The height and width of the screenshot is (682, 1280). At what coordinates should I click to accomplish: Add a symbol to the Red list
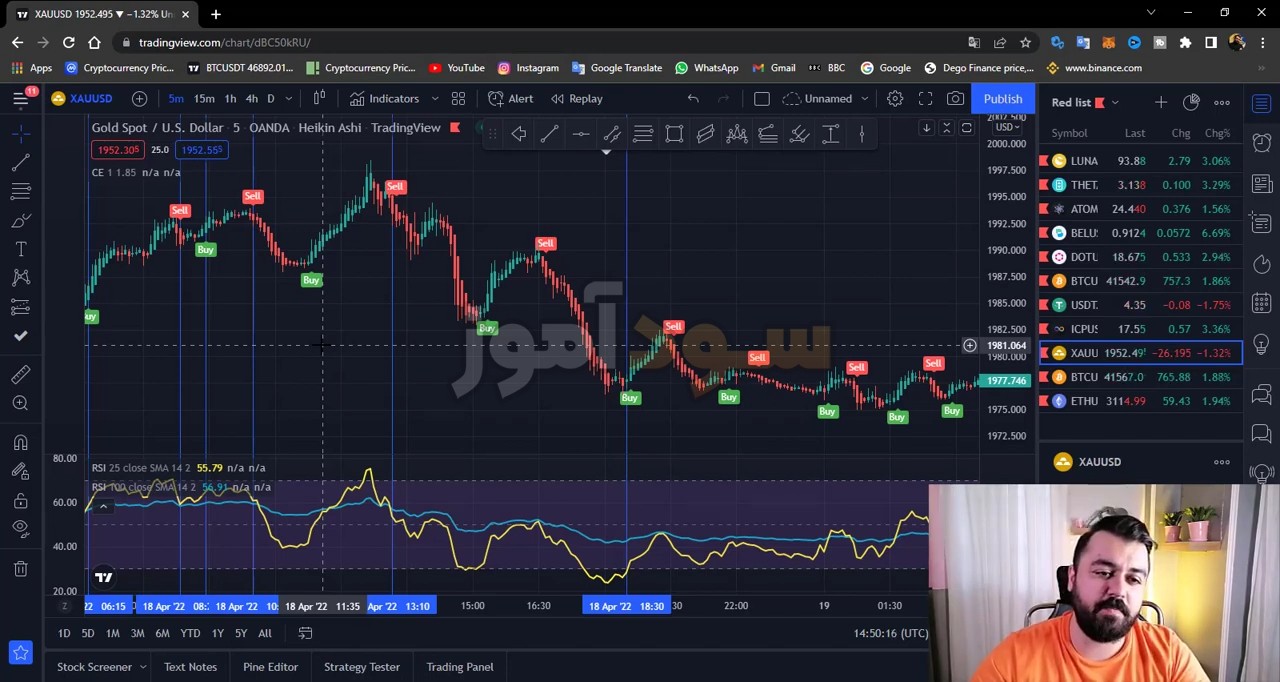(x=1160, y=102)
